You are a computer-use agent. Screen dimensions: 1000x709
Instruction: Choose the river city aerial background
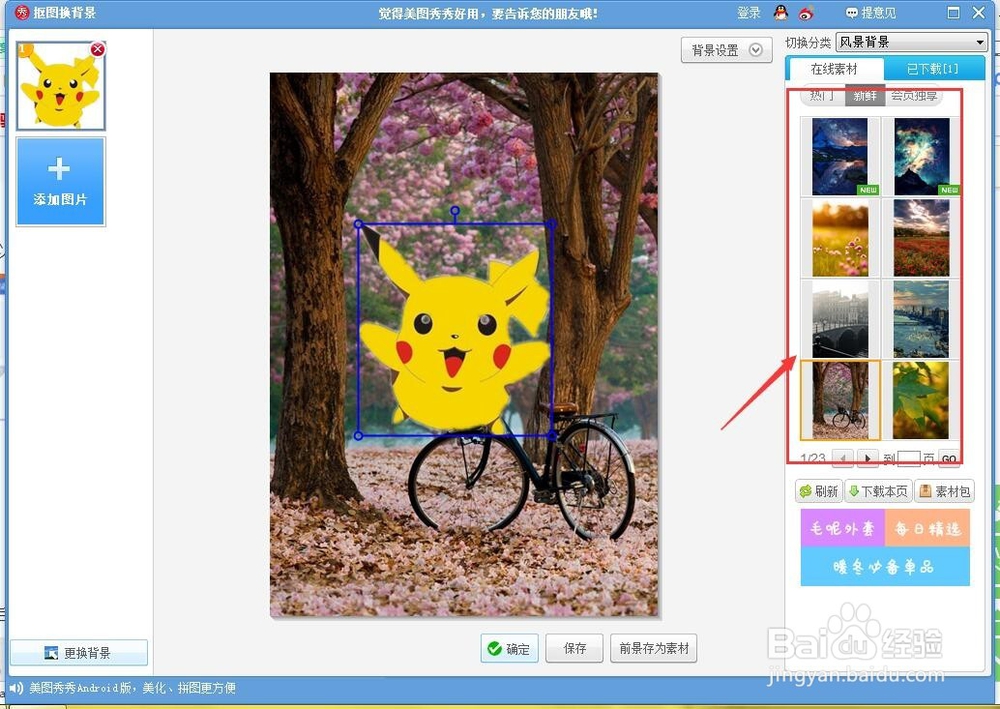tap(921, 319)
